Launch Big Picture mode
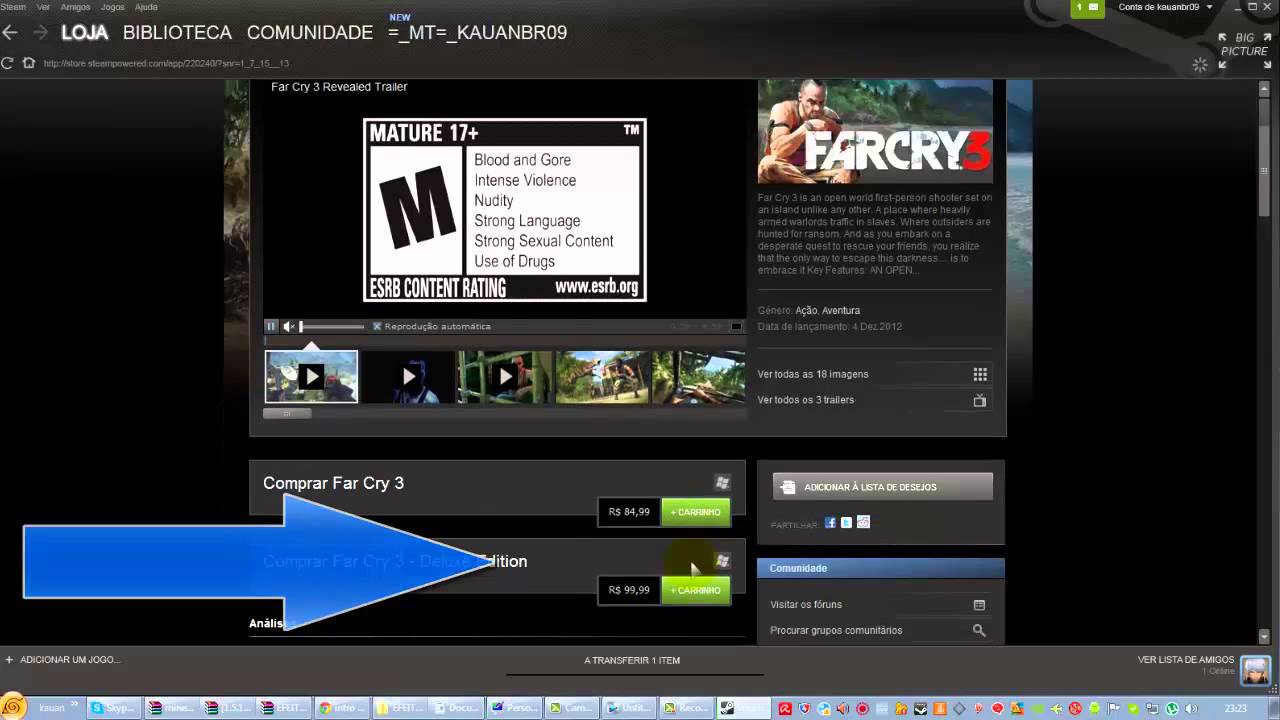This screenshot has width=1280, height=720. pos(1244,45)
